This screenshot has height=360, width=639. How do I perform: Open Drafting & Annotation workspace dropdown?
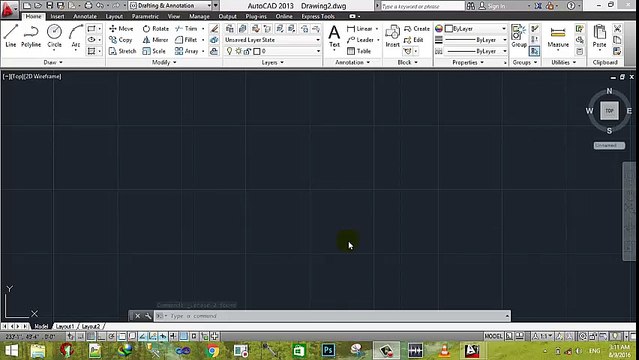[x=170, y=6]
